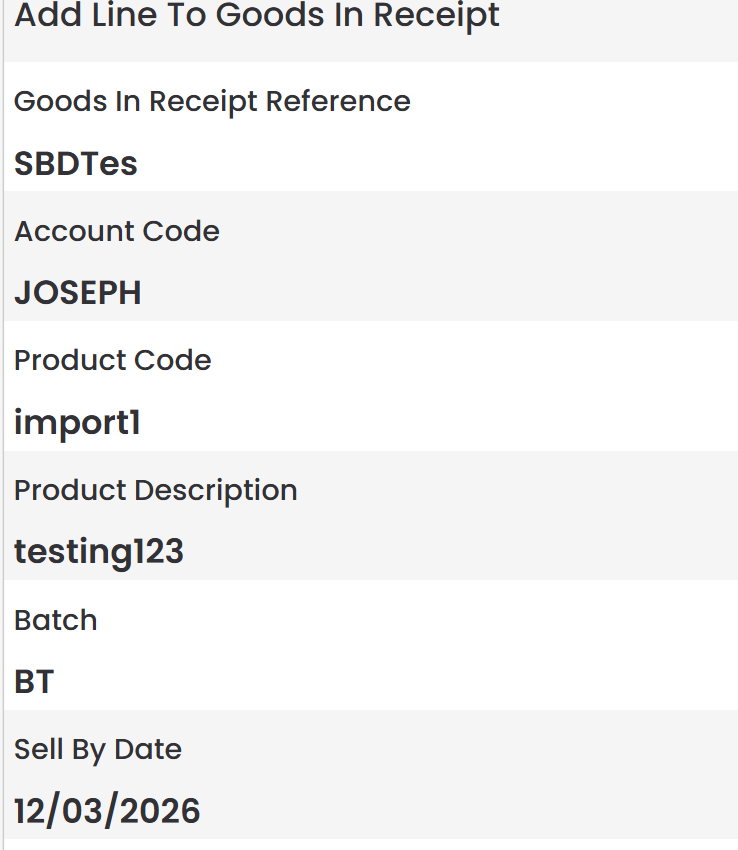Select the JOSEPH account code value

(x=78, y=293)
